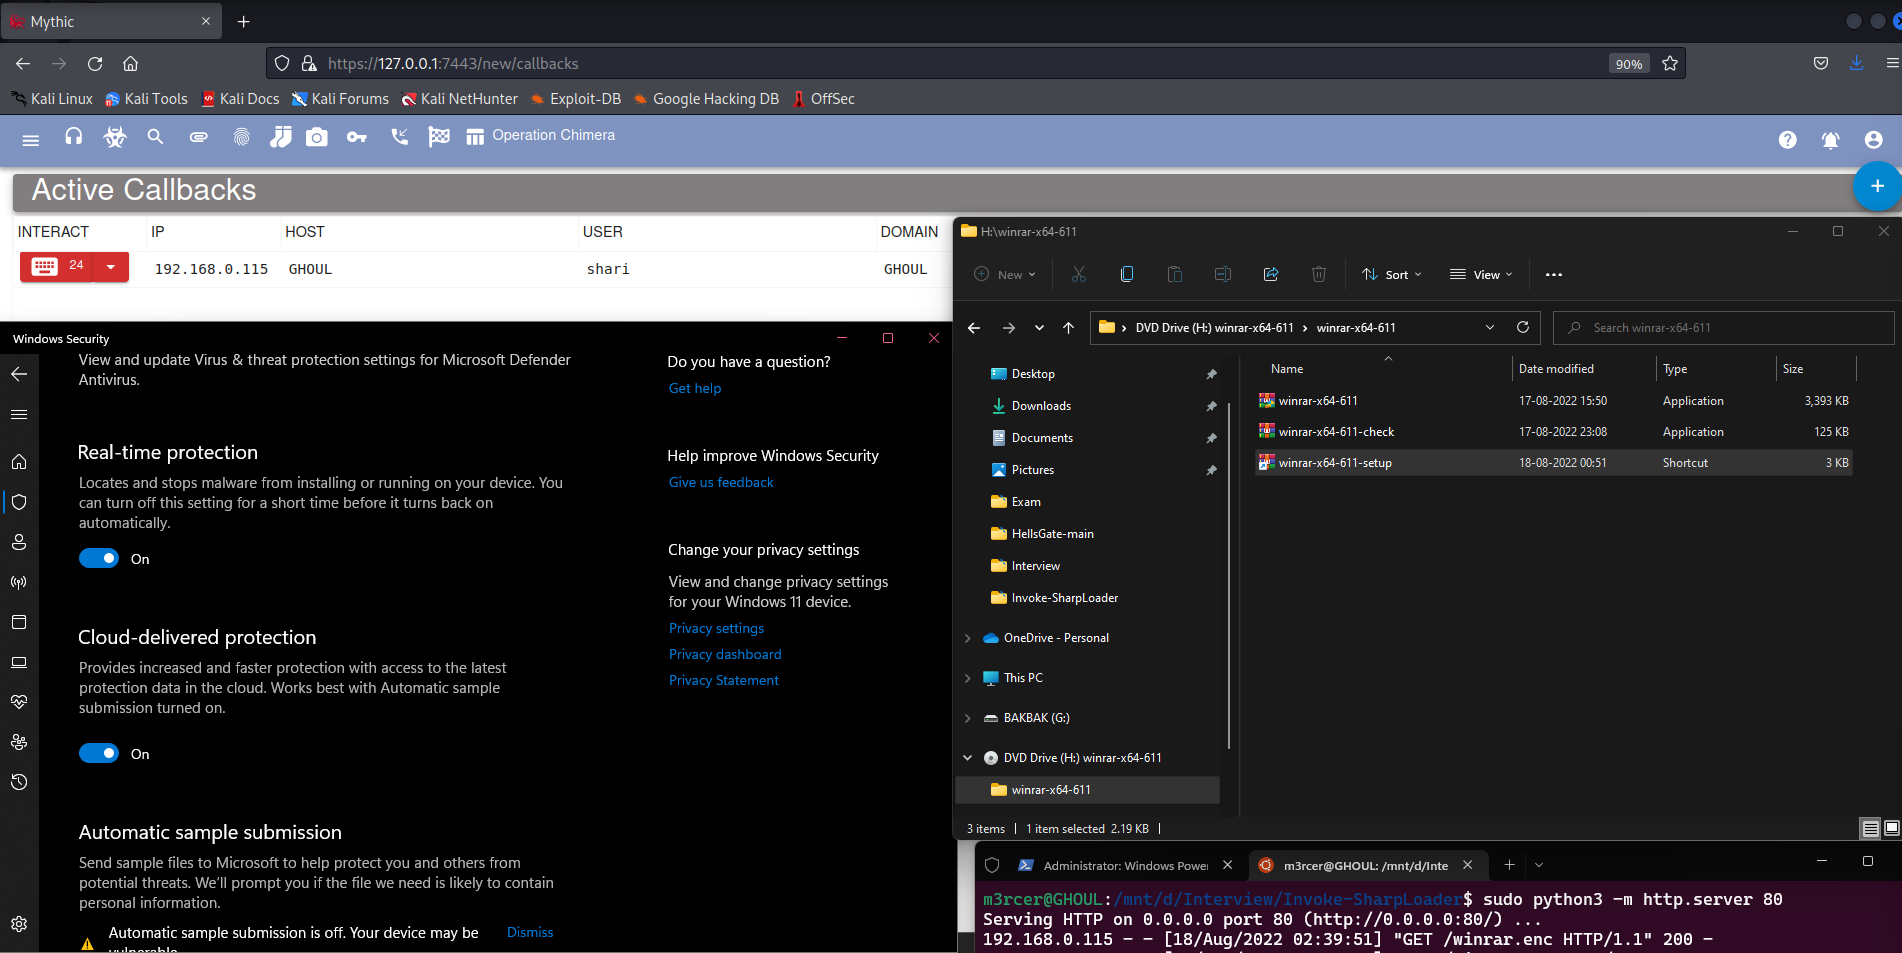Image resolution: width=1902 pixels, height=953 pixels.
Task: Open HellsGate-main folder in sidebar
Action: tap(1052, 534)
